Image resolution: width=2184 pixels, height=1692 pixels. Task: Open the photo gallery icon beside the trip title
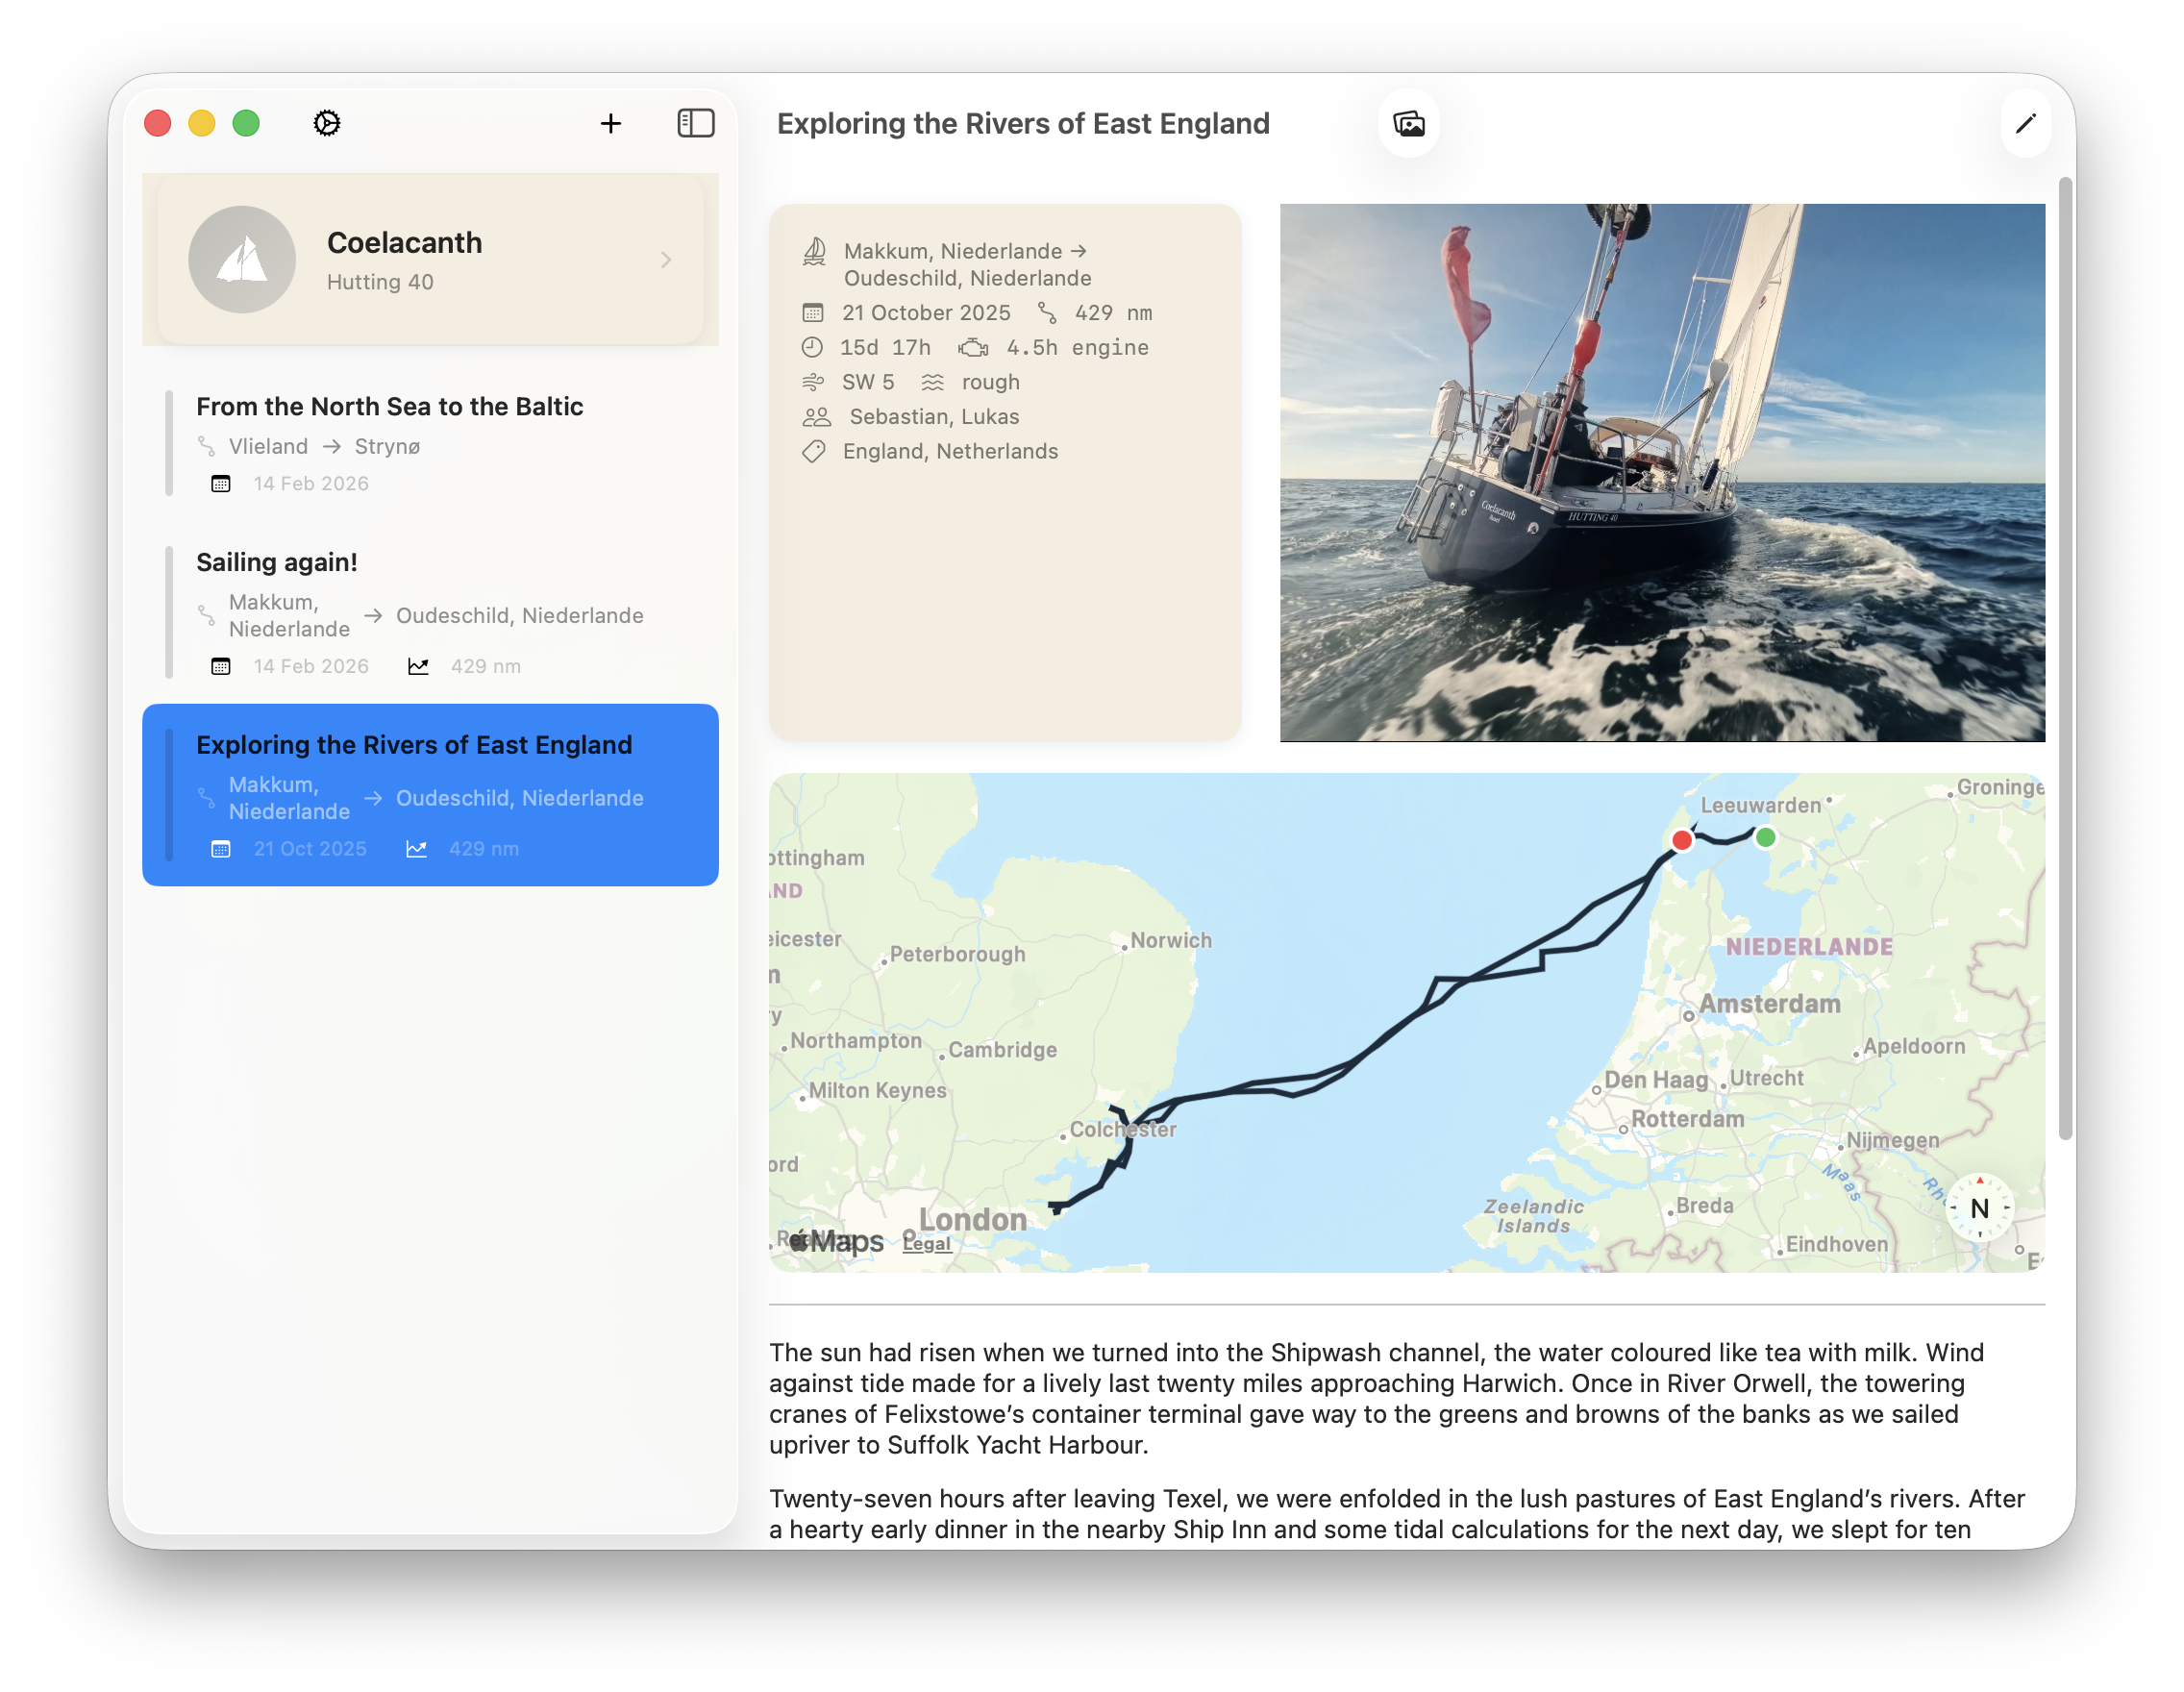coord(1409,123)
